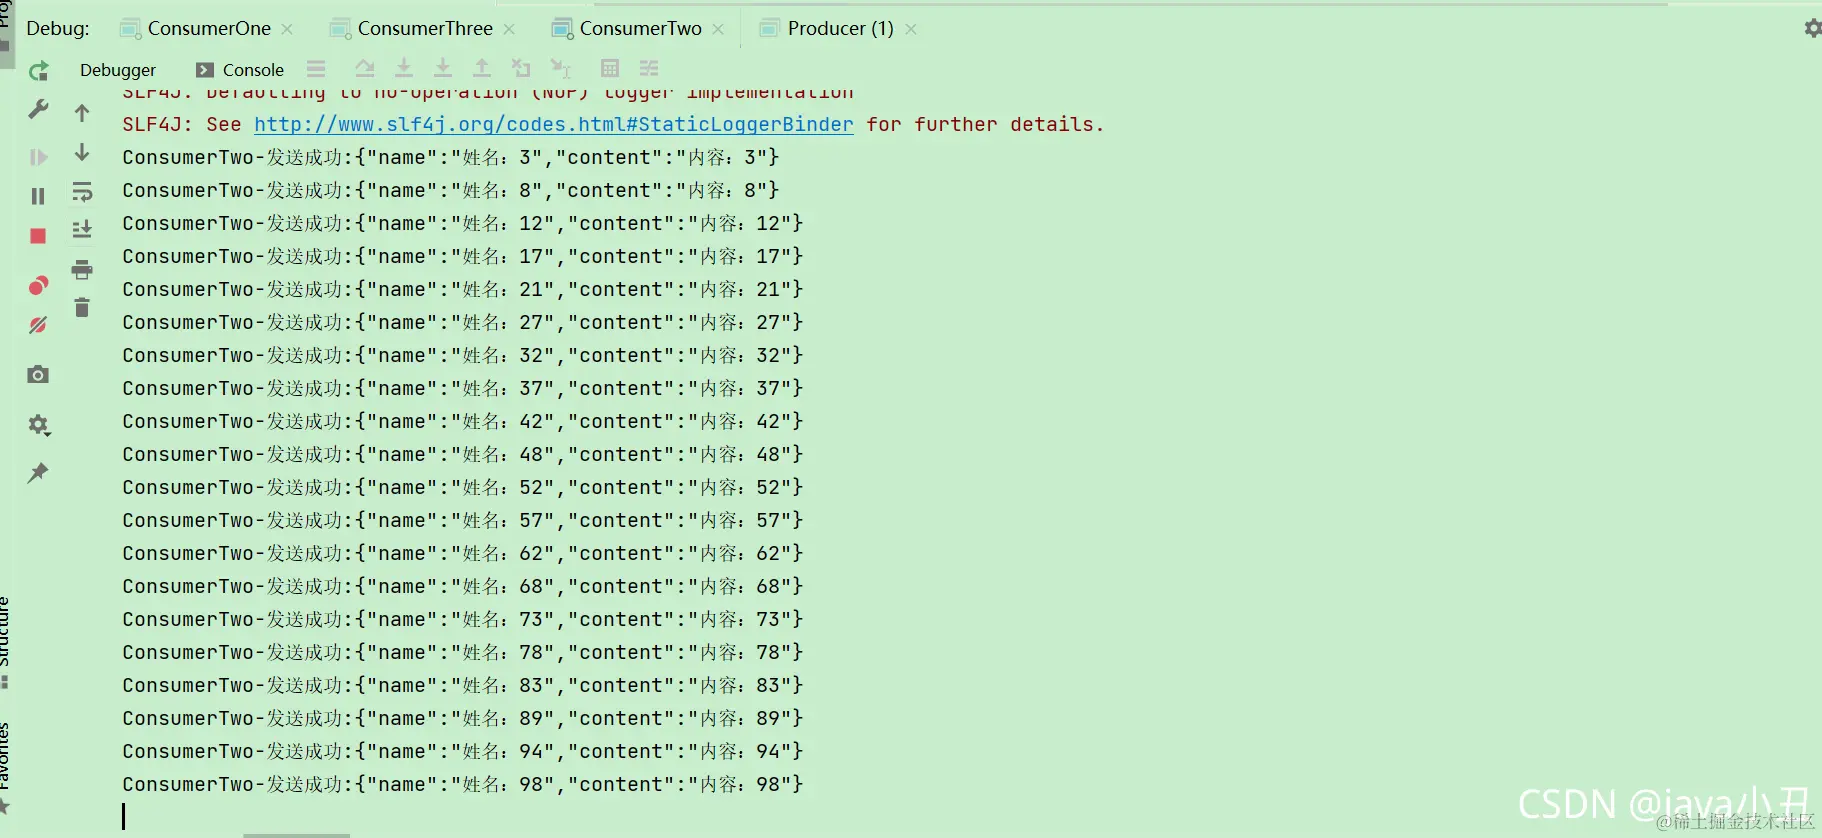Click Force Step Into button
This screenshot has width=1822, height=838.
(x=442, y=68)
